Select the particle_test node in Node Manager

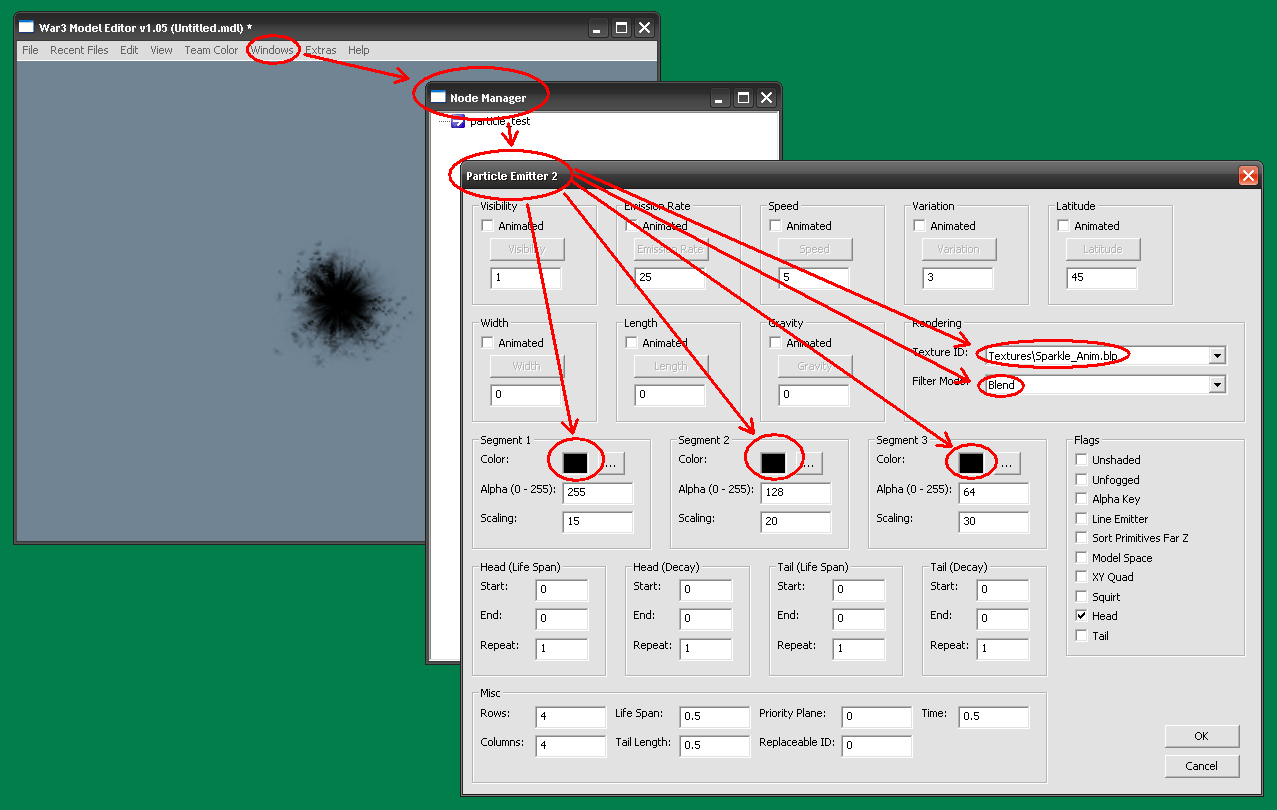click(x=500, y=121)
